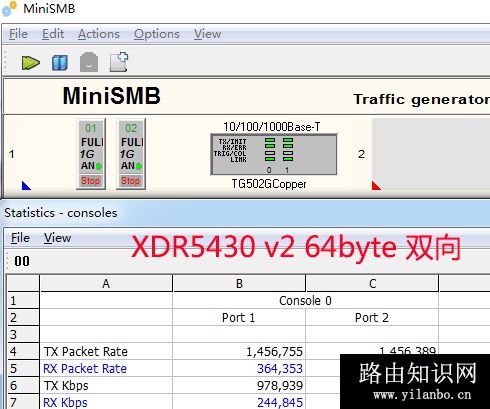Stop port 02 traffic

(x=131, y=181)
